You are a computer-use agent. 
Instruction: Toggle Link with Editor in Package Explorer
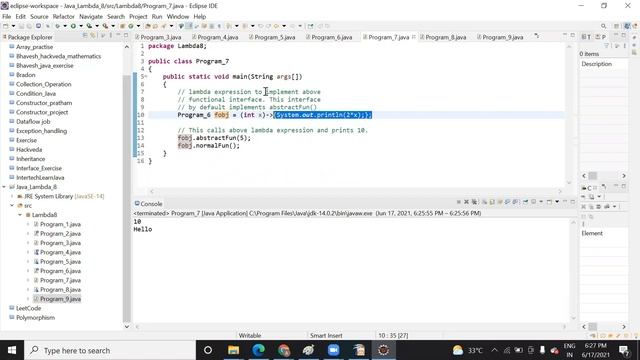[x=93, y=36]
